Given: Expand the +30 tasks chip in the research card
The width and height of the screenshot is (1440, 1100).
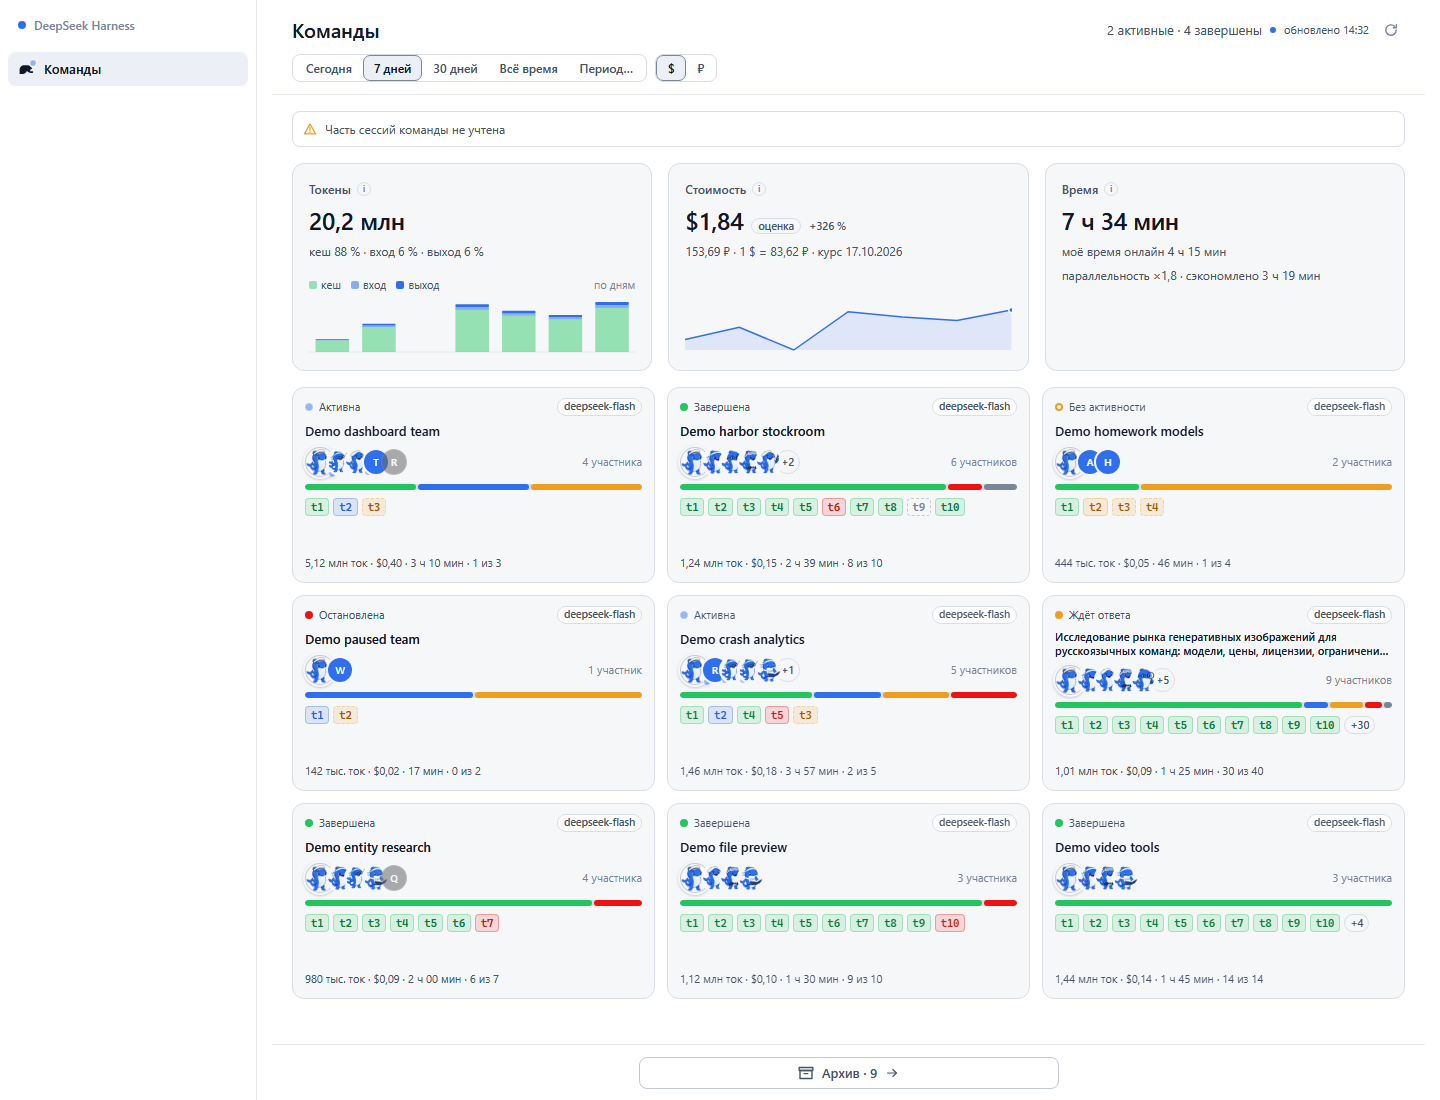Looking at the screenshot, I should click(1360, 725).
